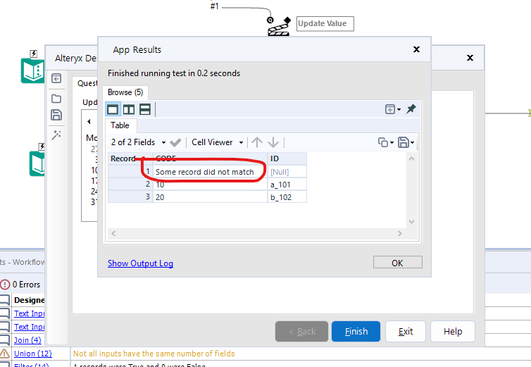The width and height of the screenshot is (531, 367).
Task: Click scroll left arrow in results table
Action: coord(113,233)
